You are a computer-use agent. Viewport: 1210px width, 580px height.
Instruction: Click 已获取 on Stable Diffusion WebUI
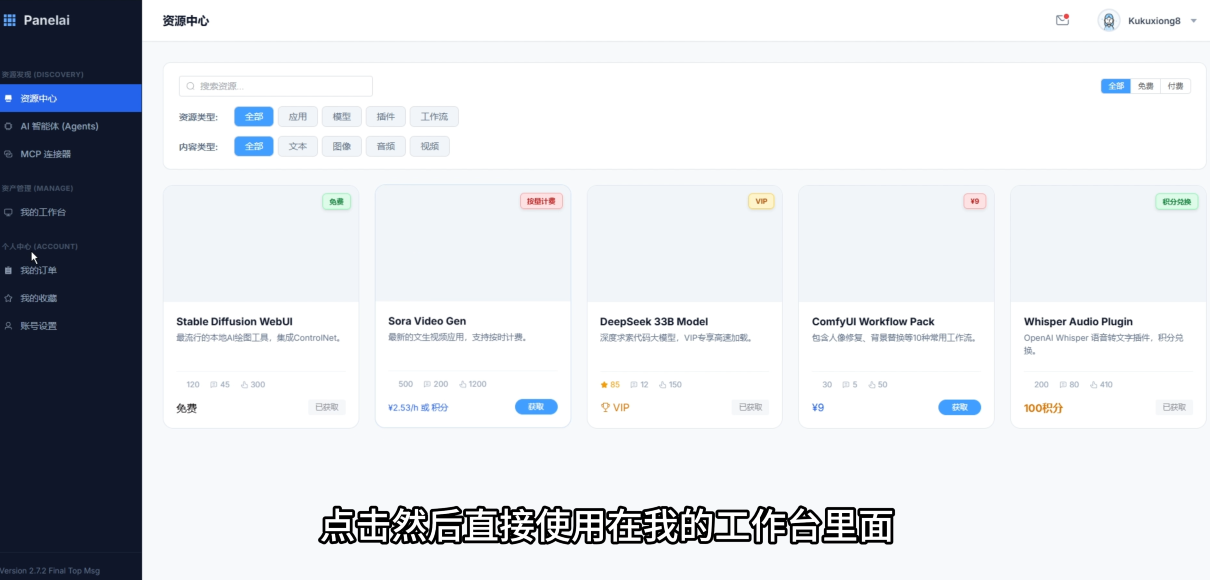tap(327, 407)
